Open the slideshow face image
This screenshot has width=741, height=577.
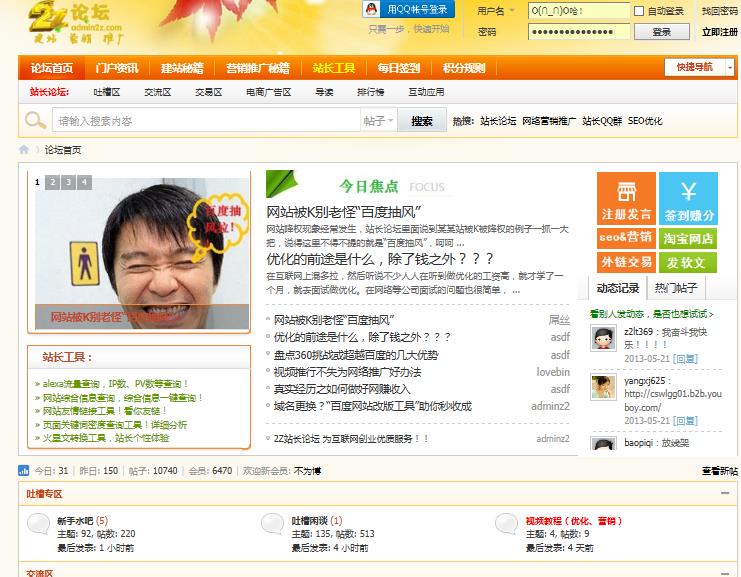[142, 253]
